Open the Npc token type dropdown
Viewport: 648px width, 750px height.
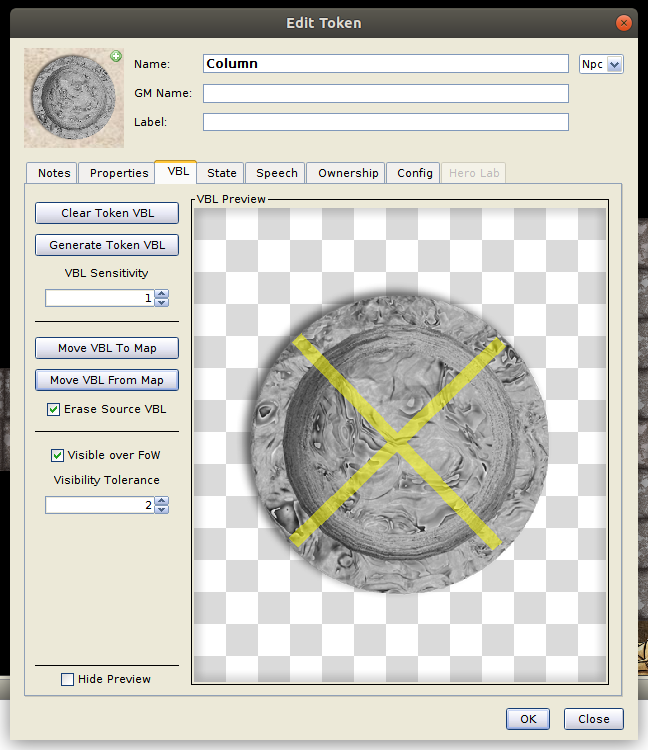[x=601, y=64]
